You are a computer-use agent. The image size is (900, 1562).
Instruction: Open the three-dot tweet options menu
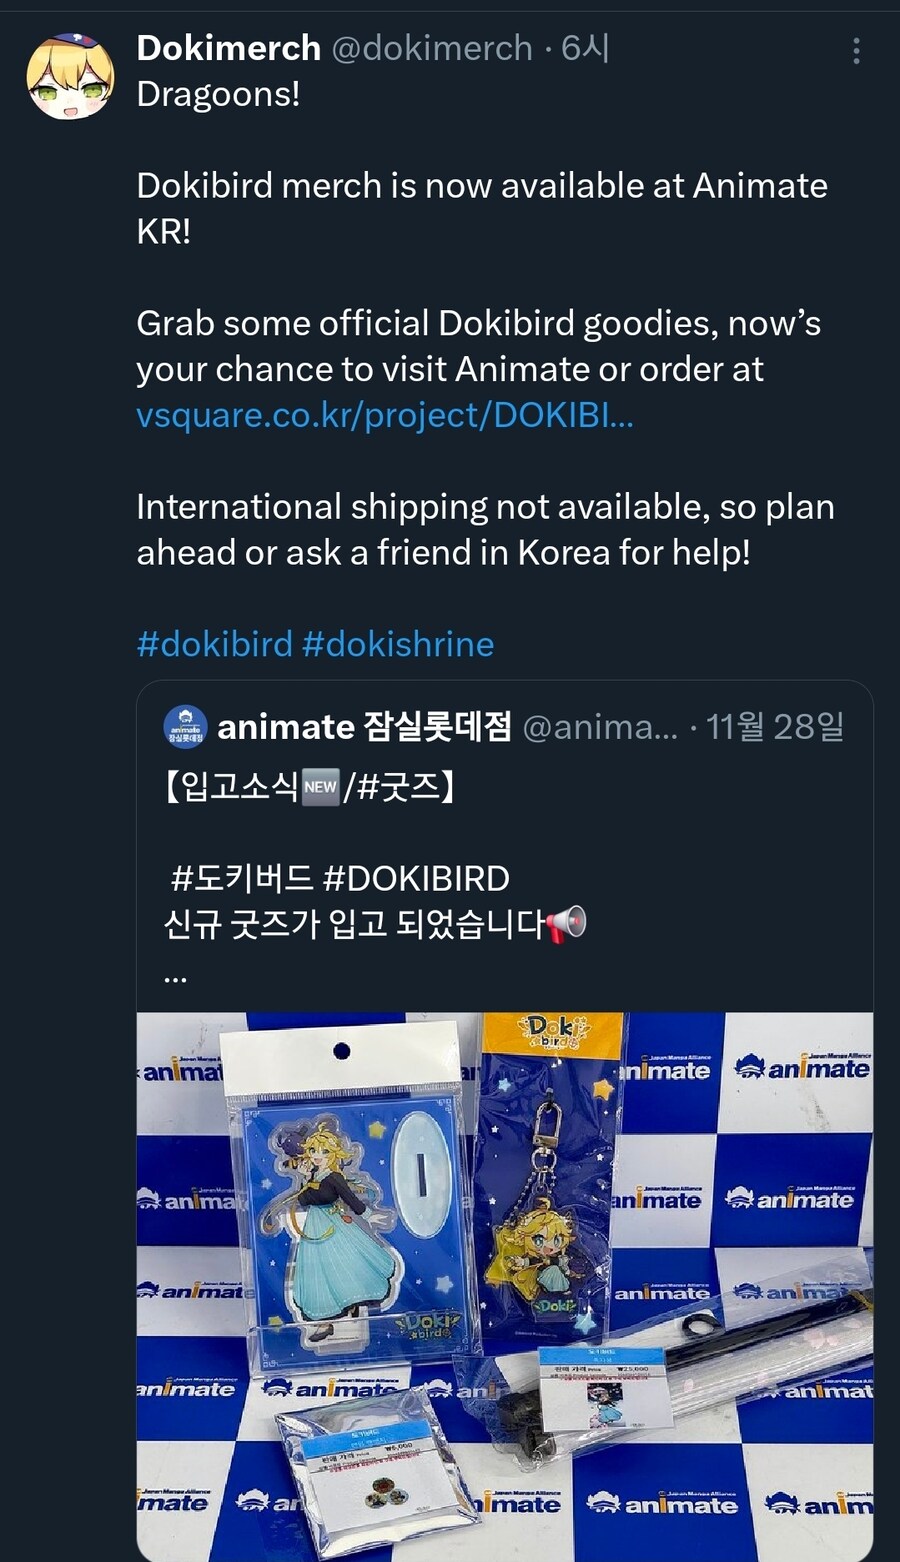(x=856, y=51)
